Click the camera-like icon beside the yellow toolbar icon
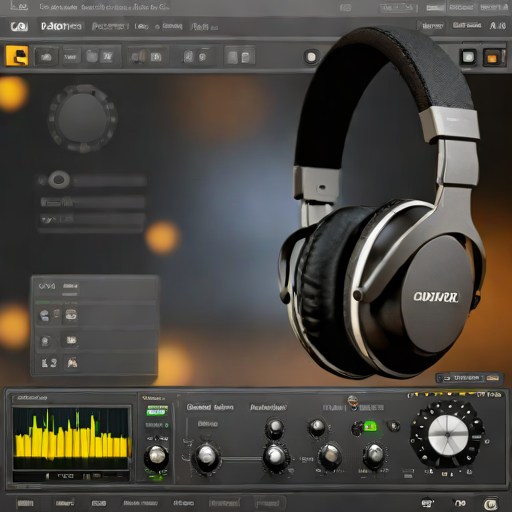The width and height of the screenshot is (512, 512). coord(46,57)
